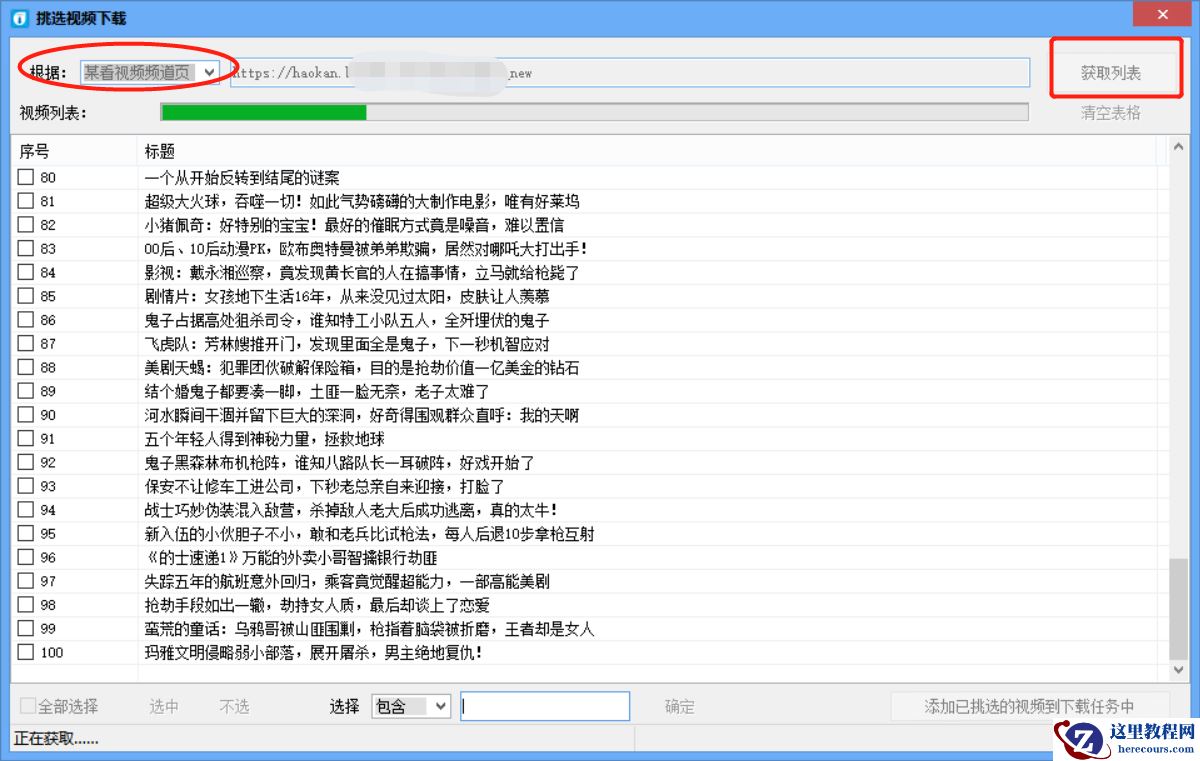Viewport: 1200px width, 761px height.
Task: Click the haokan URL input field
Action: (630, 73)
